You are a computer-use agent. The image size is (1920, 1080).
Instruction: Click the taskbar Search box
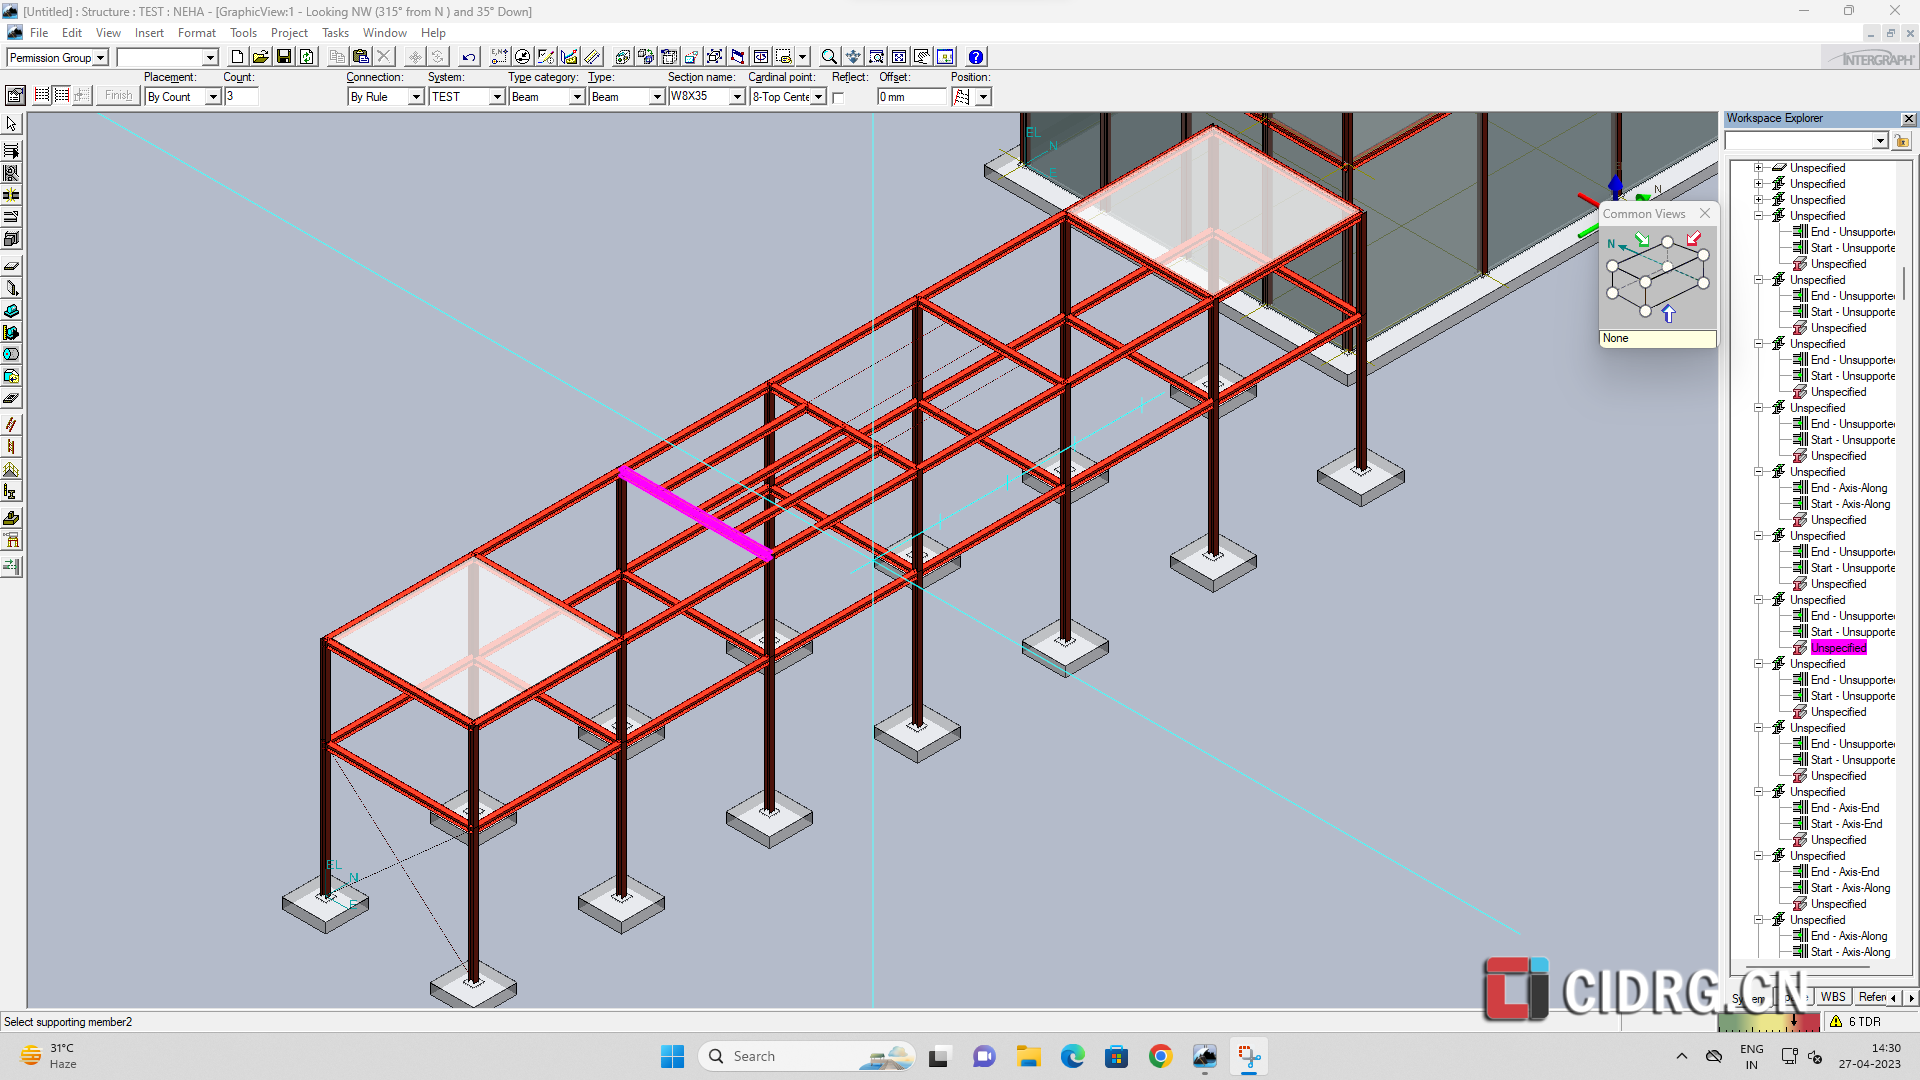tap(808, 1056)
